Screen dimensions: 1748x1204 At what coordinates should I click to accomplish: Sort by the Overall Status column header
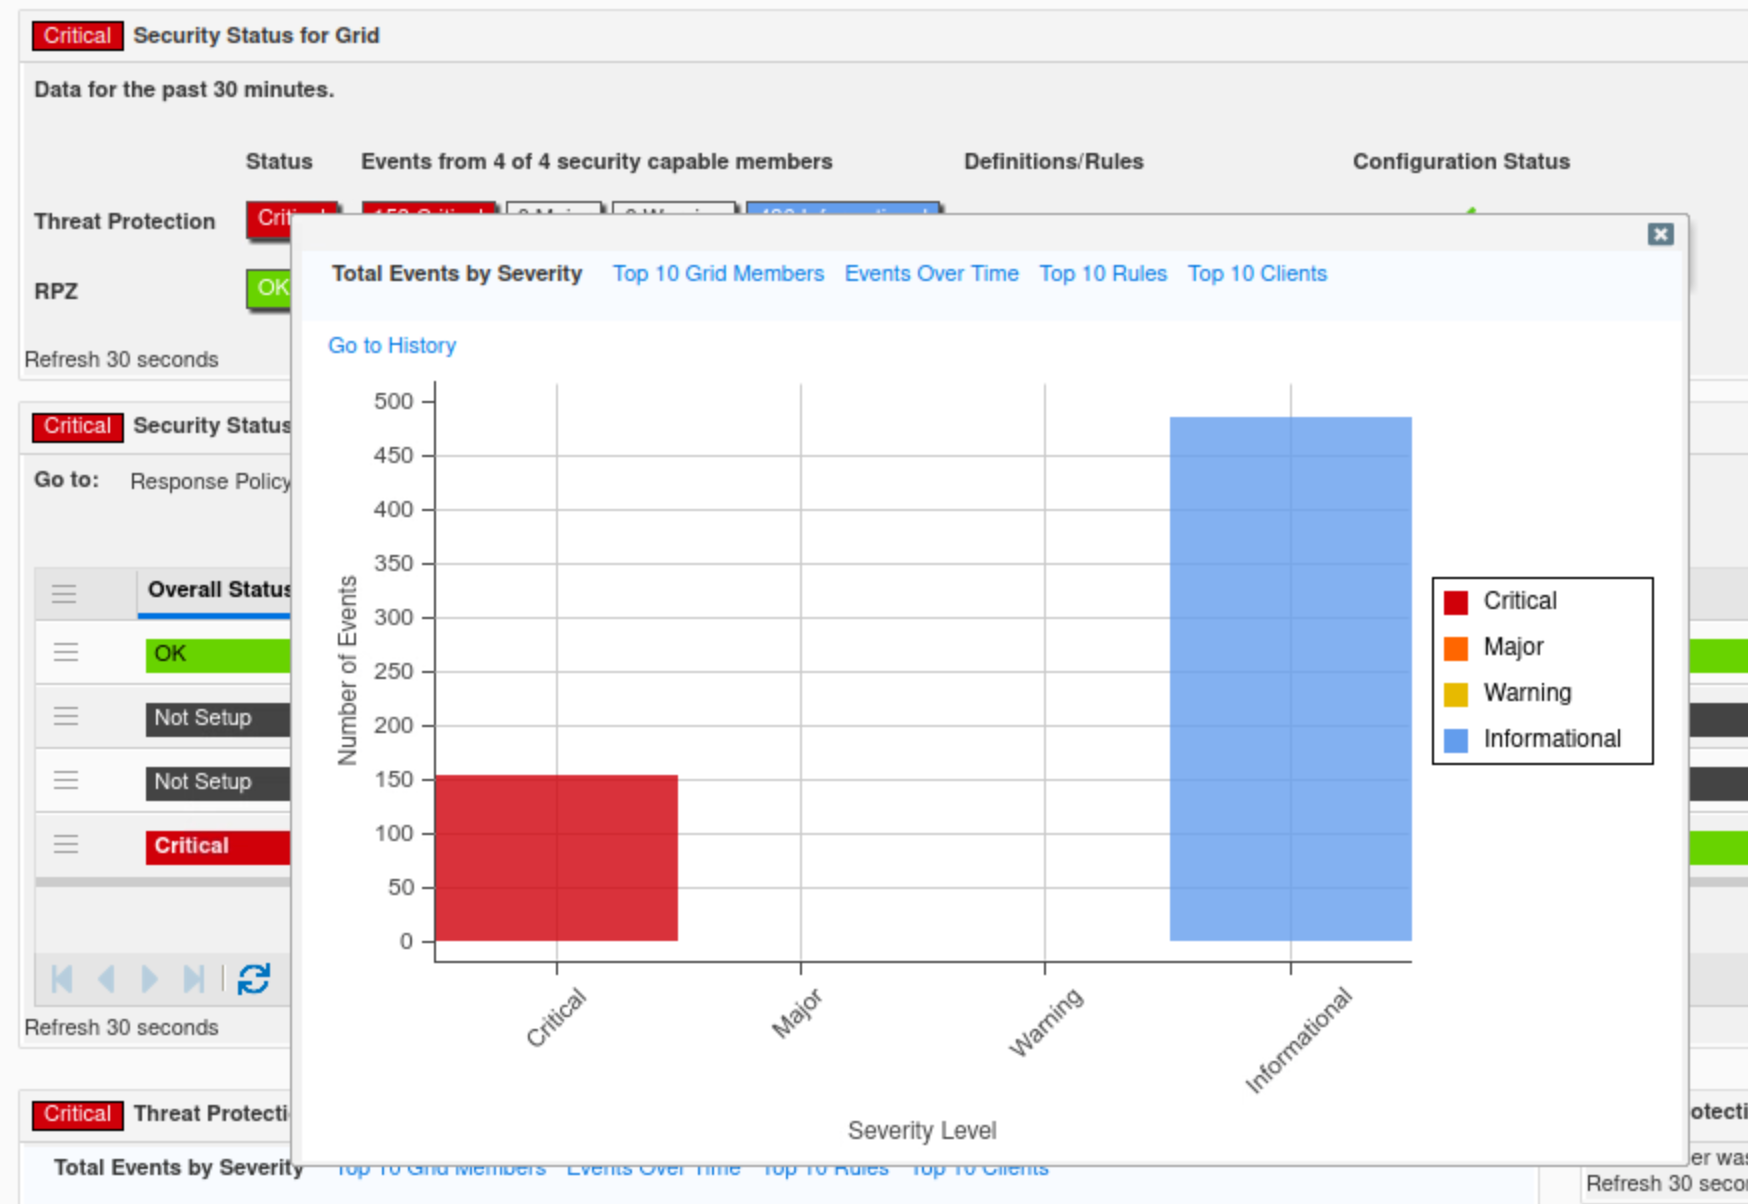[x=218, y=590]
